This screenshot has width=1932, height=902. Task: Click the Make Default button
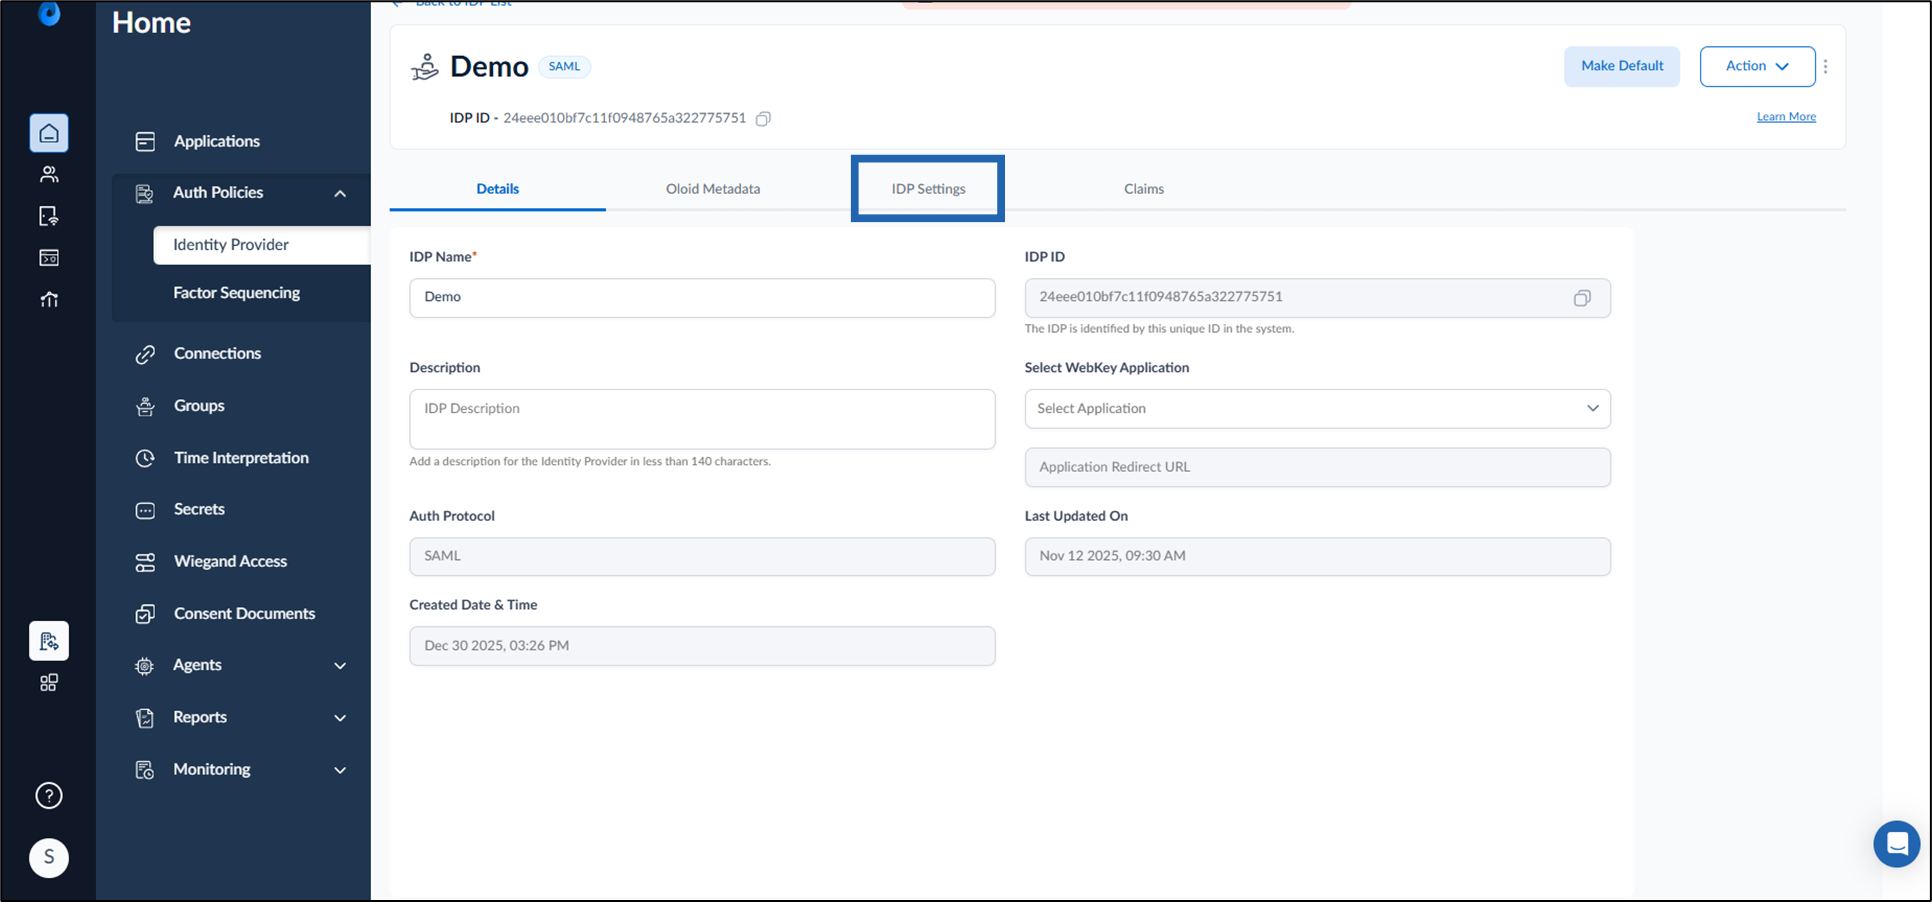coord(1622,66)
